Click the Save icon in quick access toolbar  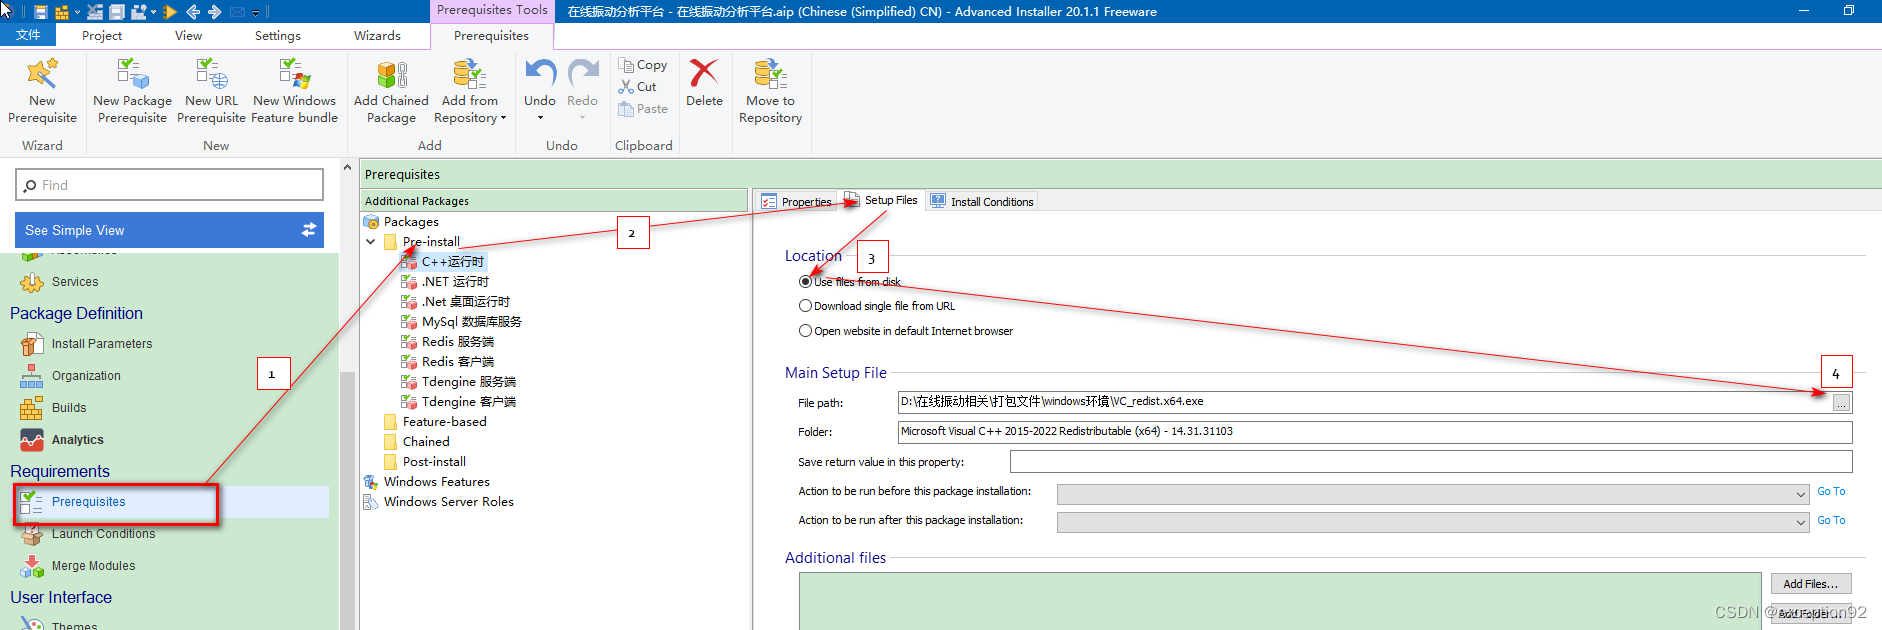pos(40,12)
